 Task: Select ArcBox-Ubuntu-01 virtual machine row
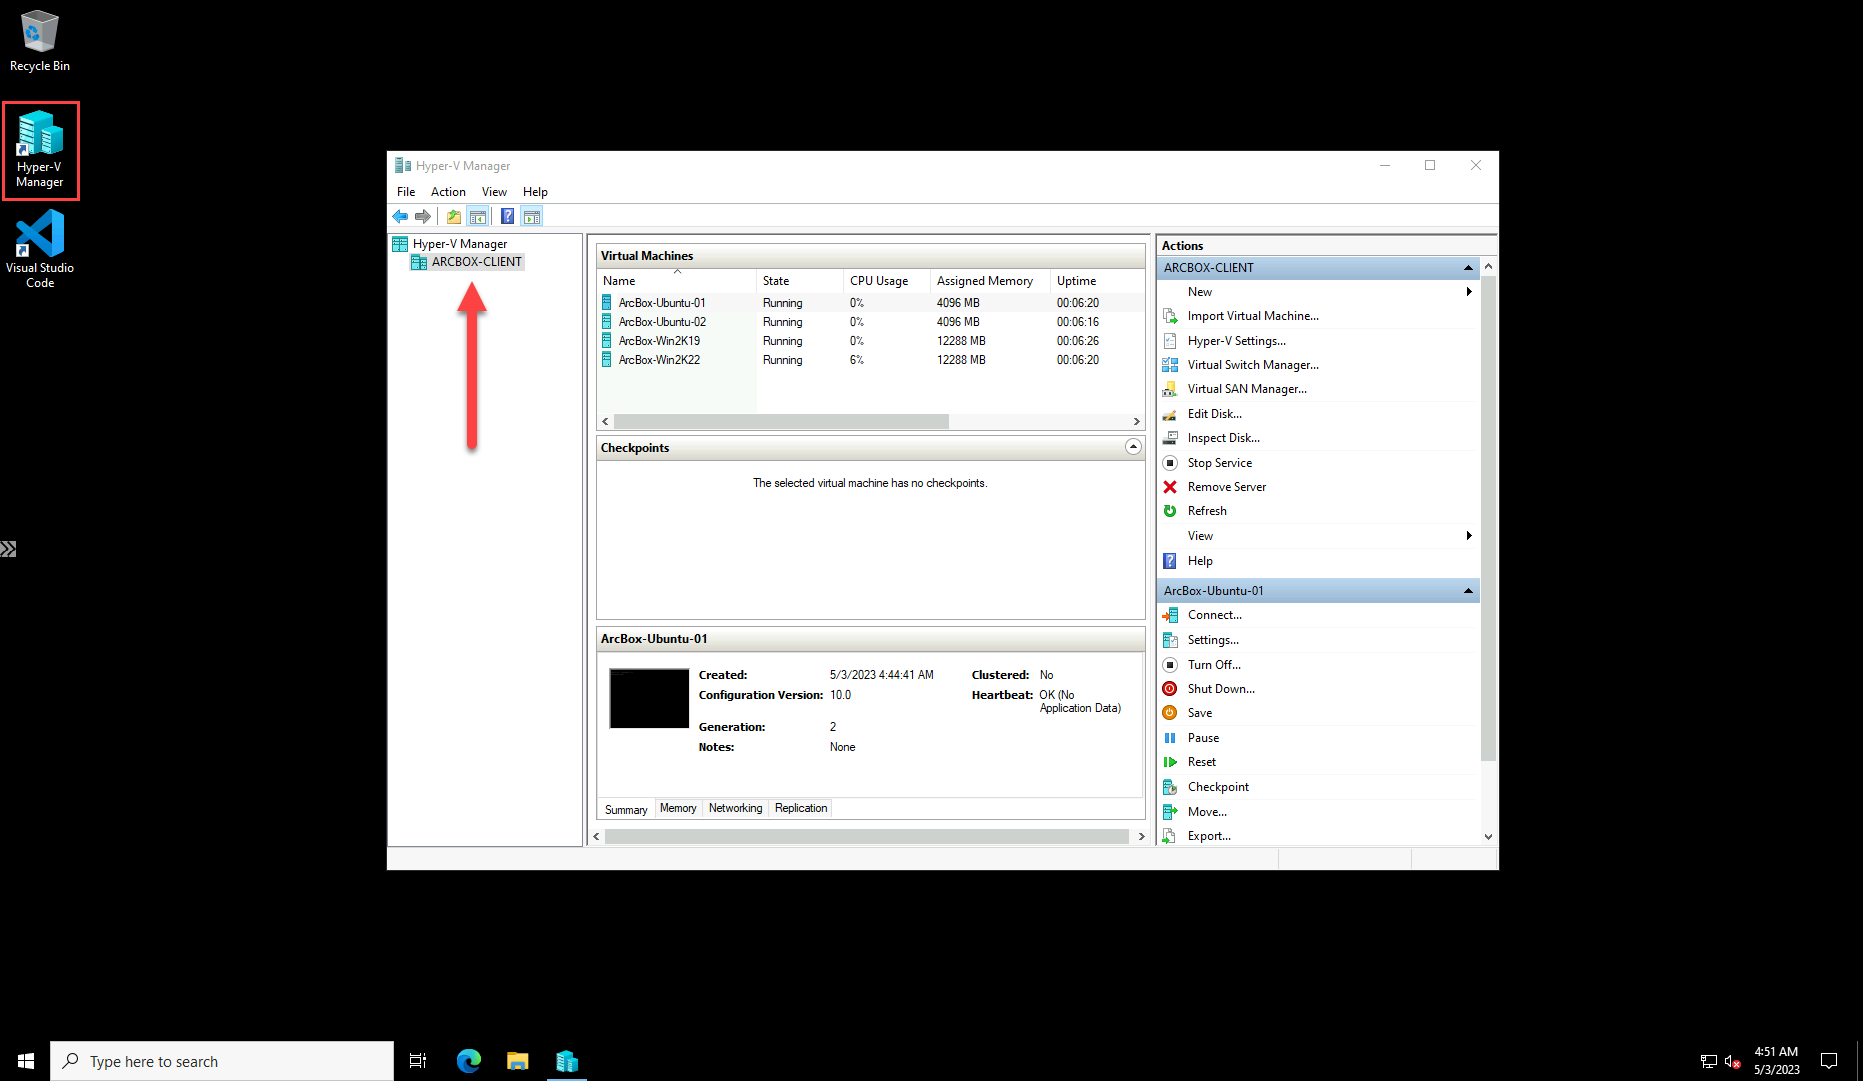pyautogui.click(x=870, y=303)
